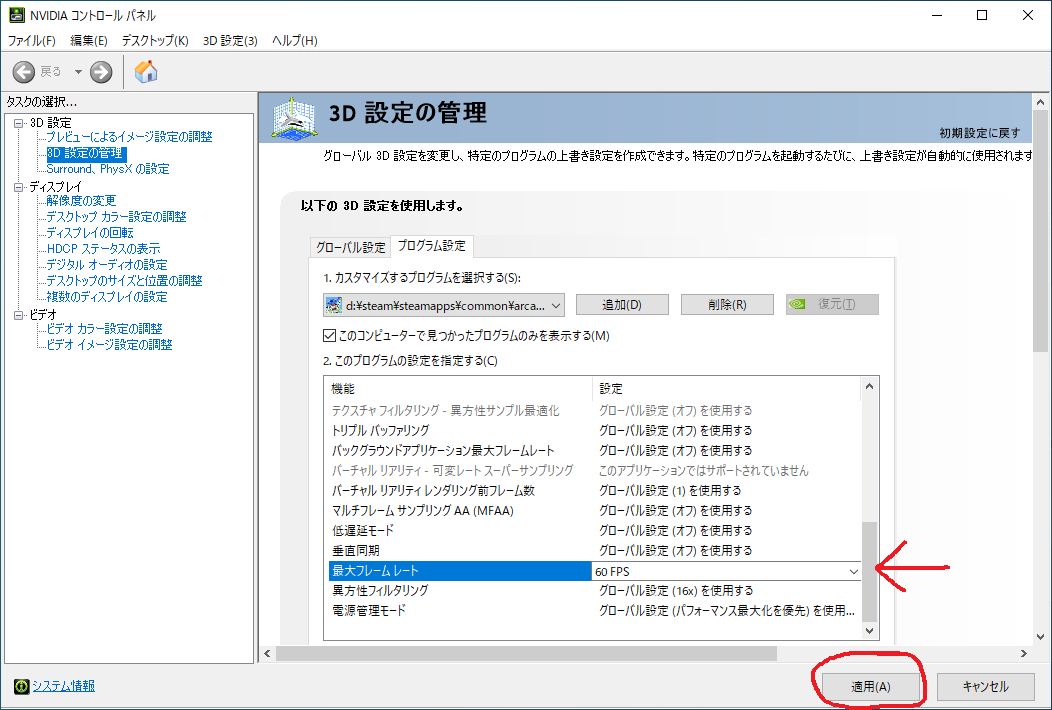Open the デスクトップ(K) menu
The width and height of the screenshot is (1052, 710).
coord(155,41)
